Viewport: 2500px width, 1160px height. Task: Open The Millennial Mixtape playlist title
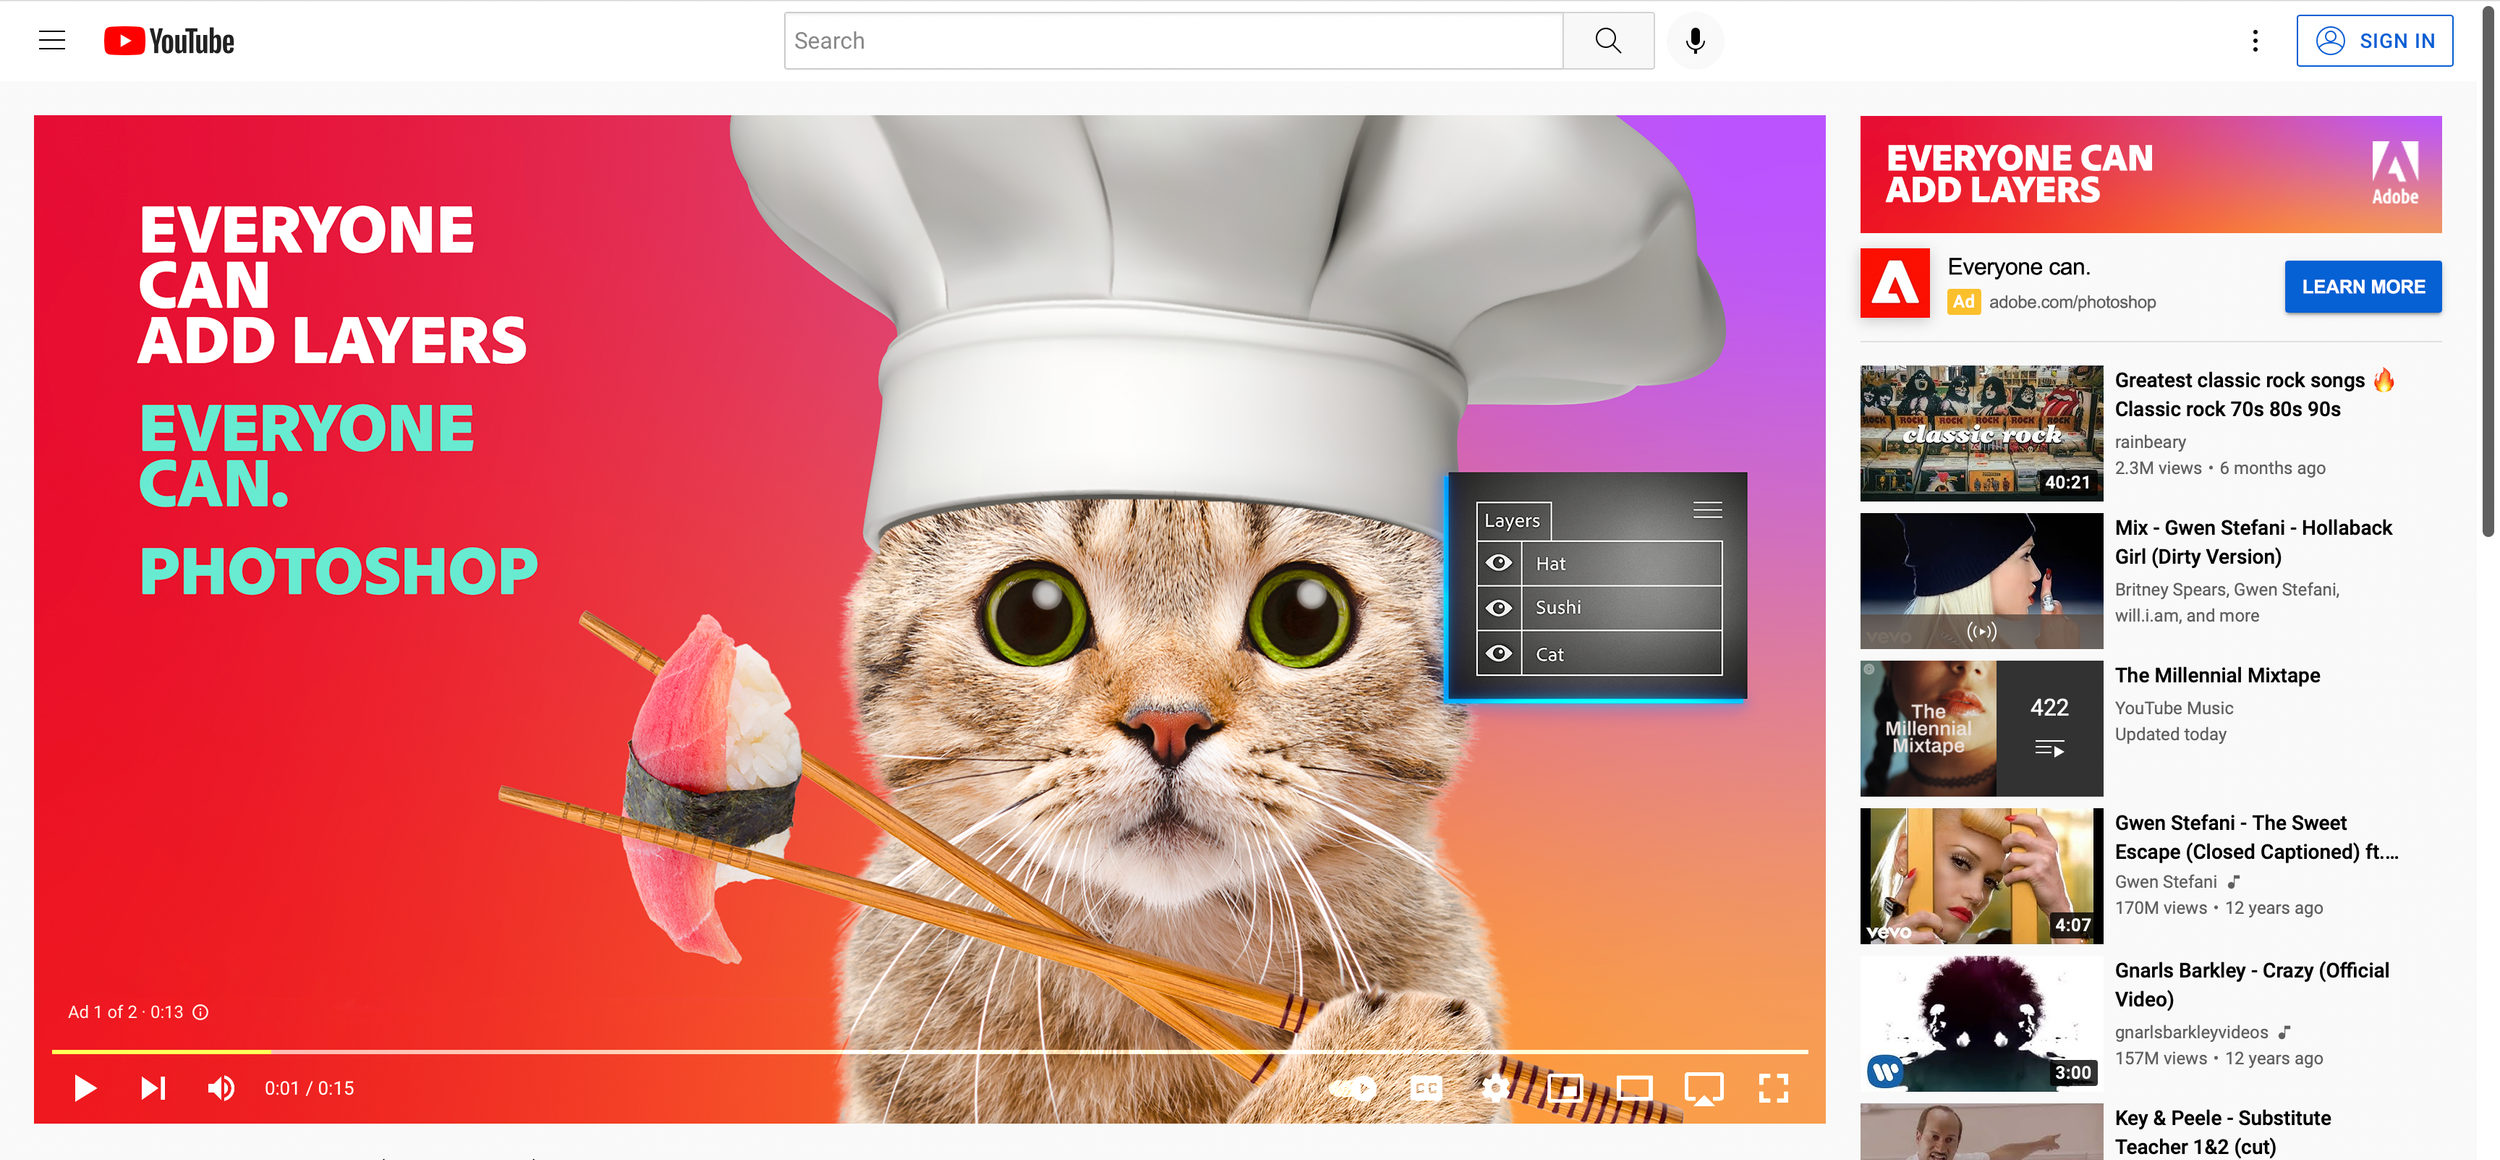click(x=2217, y=676)
